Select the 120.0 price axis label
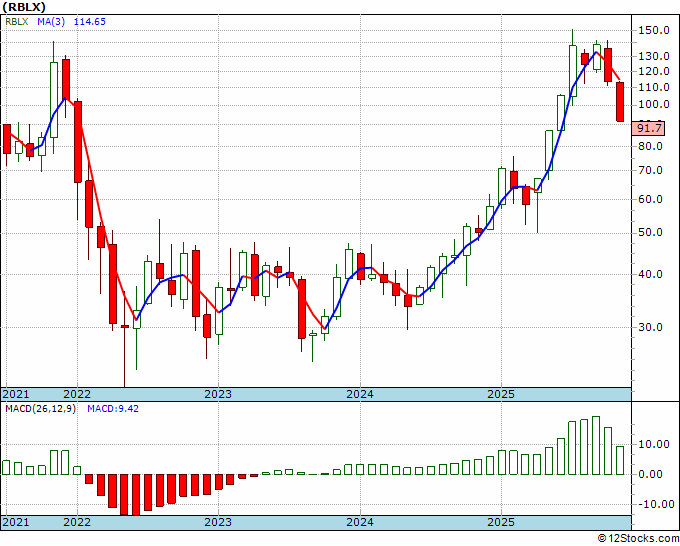 (x=654, y=72)
